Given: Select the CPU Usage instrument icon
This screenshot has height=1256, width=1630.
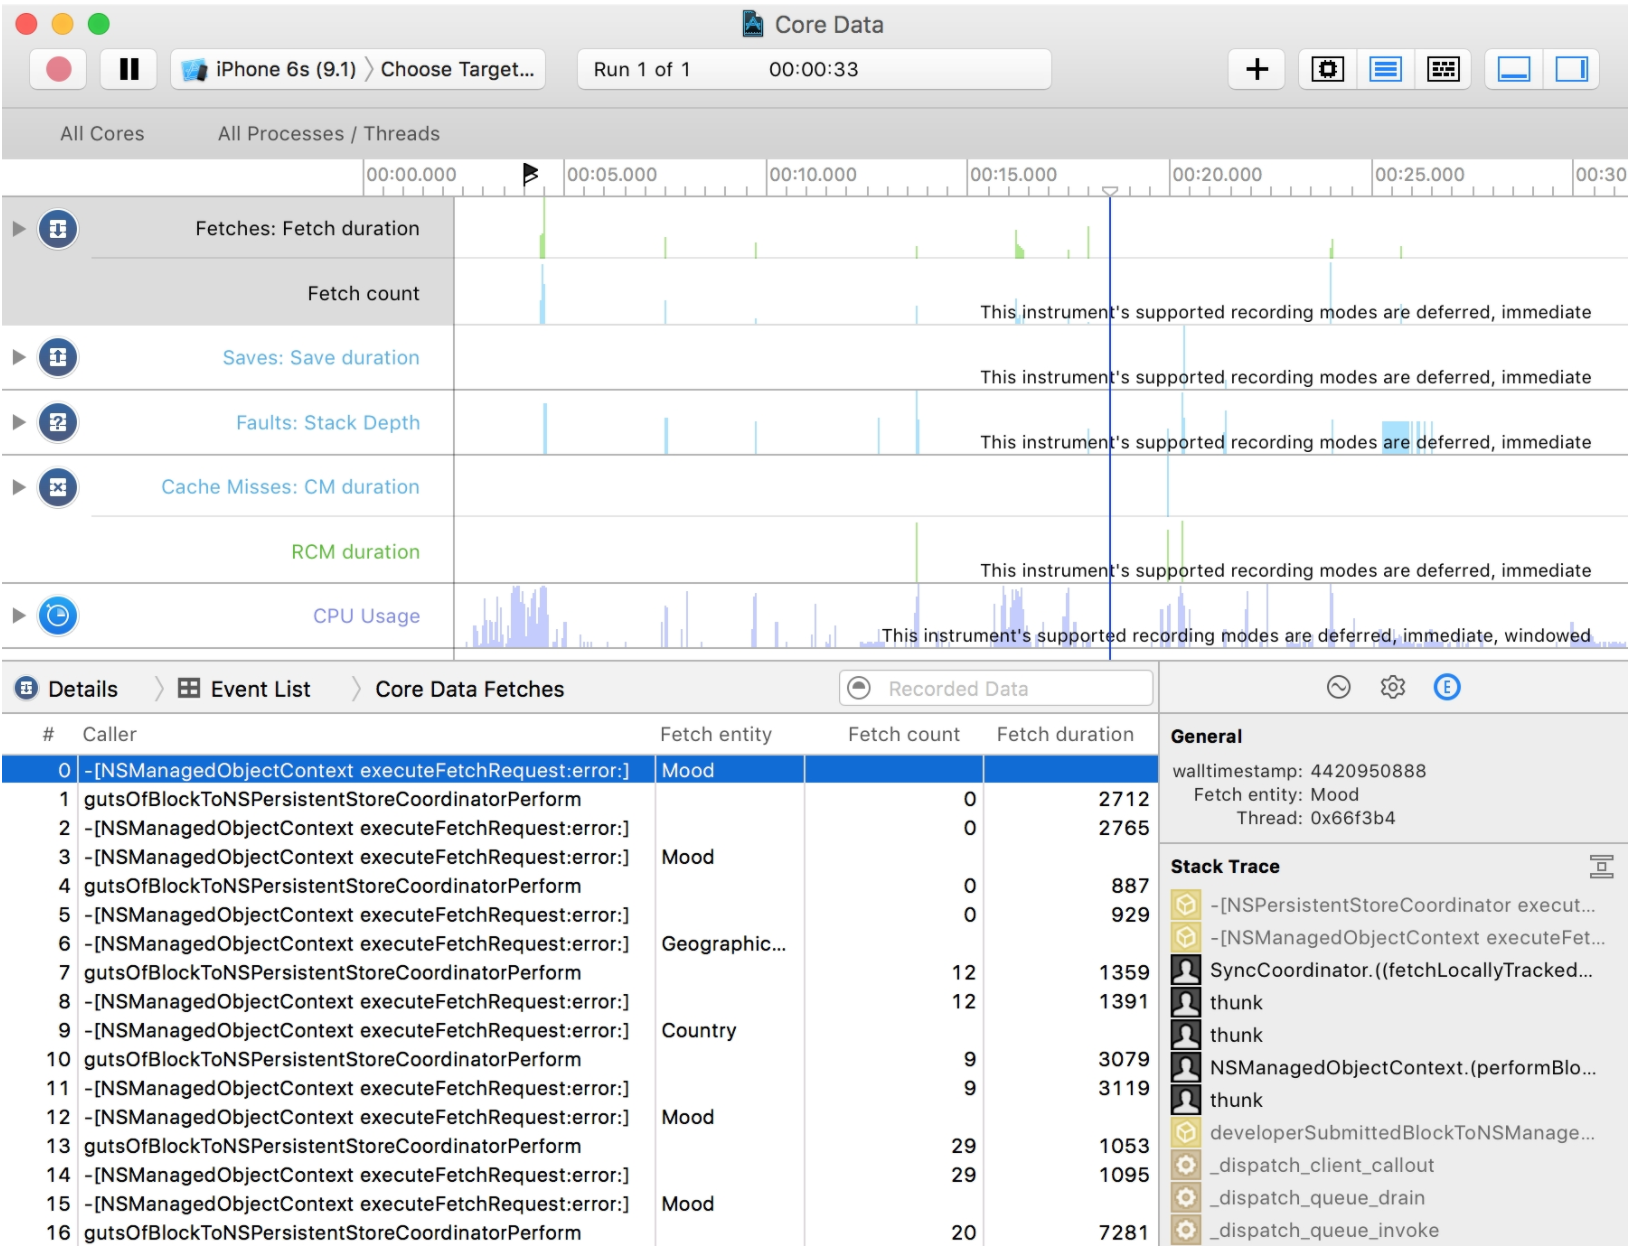Looking at the screenshot, I should [58, 615].
